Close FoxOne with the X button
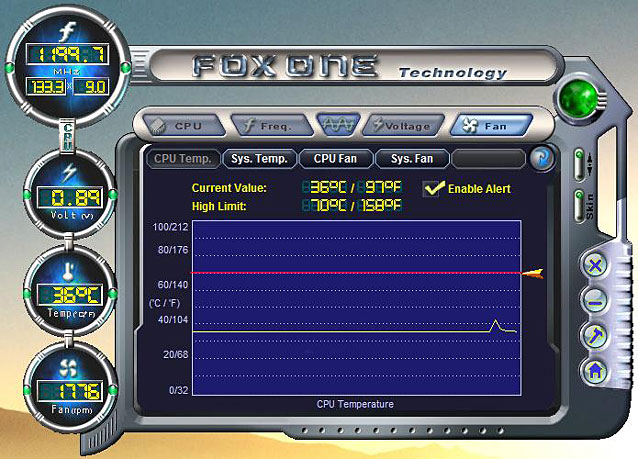This screenshot has width=638, height=459. pyautogui.click(x=595, y=266)
